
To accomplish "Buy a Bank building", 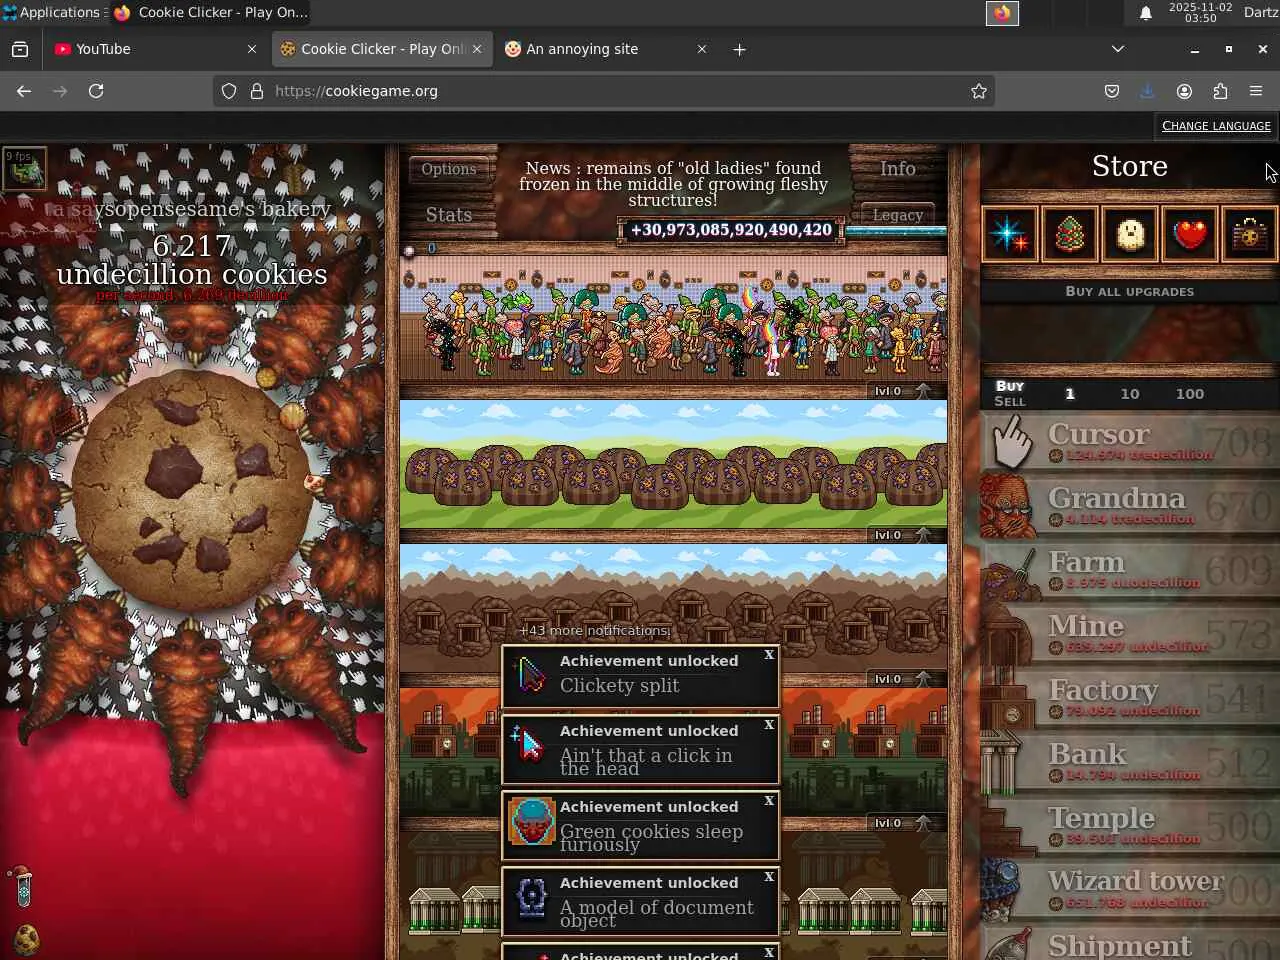I will coord(1130,762).
